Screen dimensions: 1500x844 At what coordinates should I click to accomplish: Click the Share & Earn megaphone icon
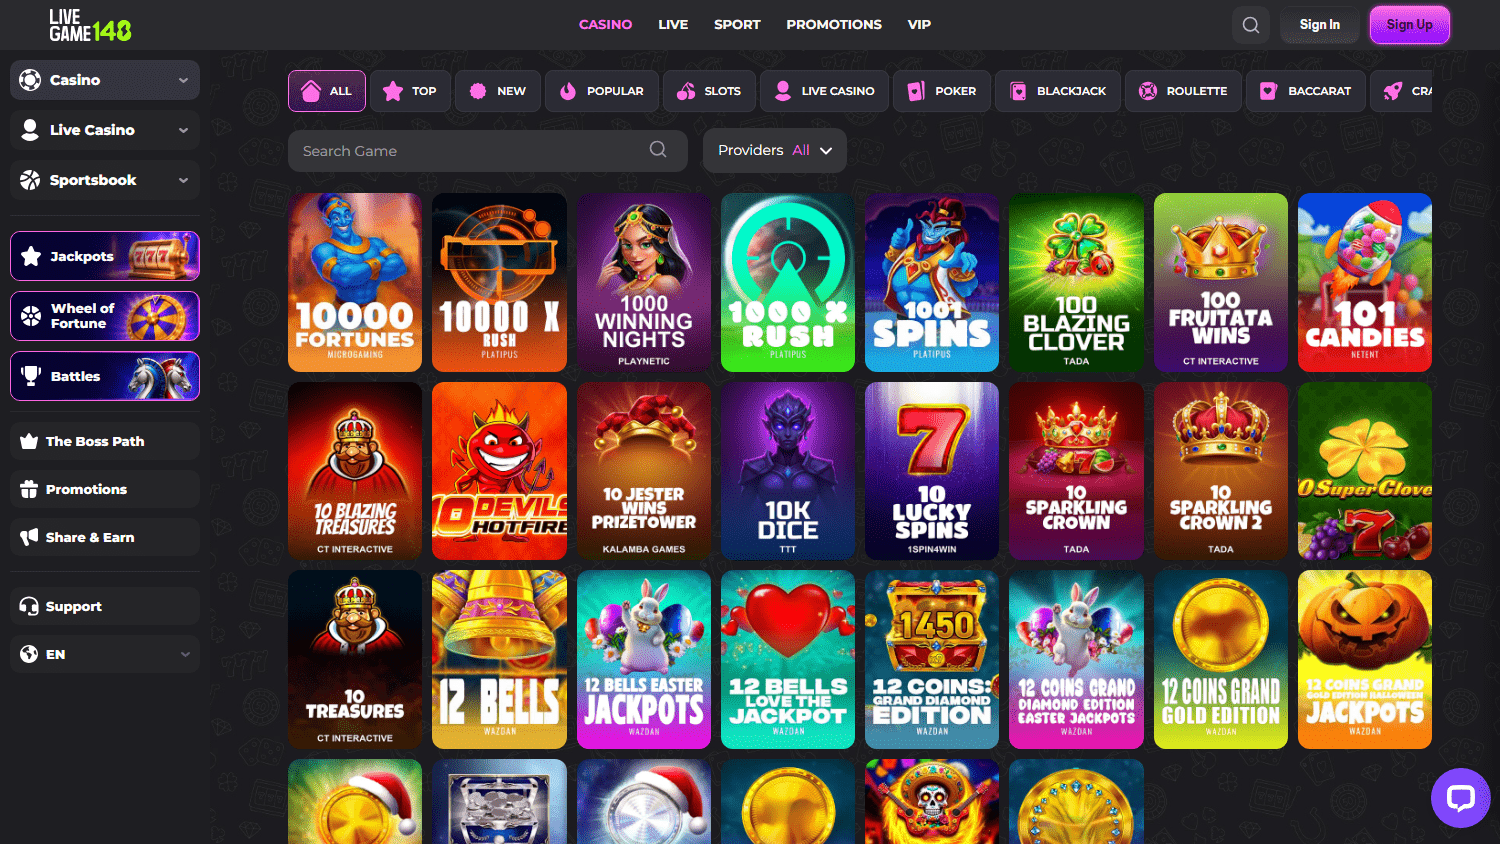click(x=29, y=537)
